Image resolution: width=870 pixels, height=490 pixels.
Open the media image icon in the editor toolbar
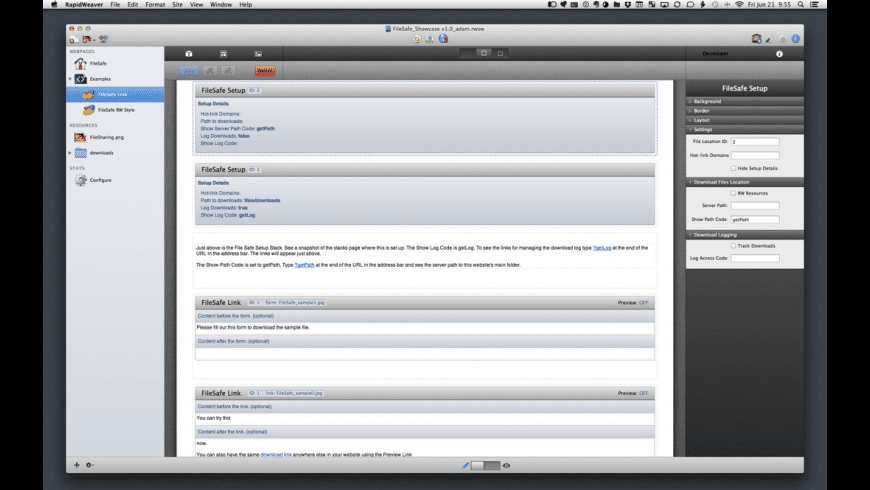pos(258,54)
